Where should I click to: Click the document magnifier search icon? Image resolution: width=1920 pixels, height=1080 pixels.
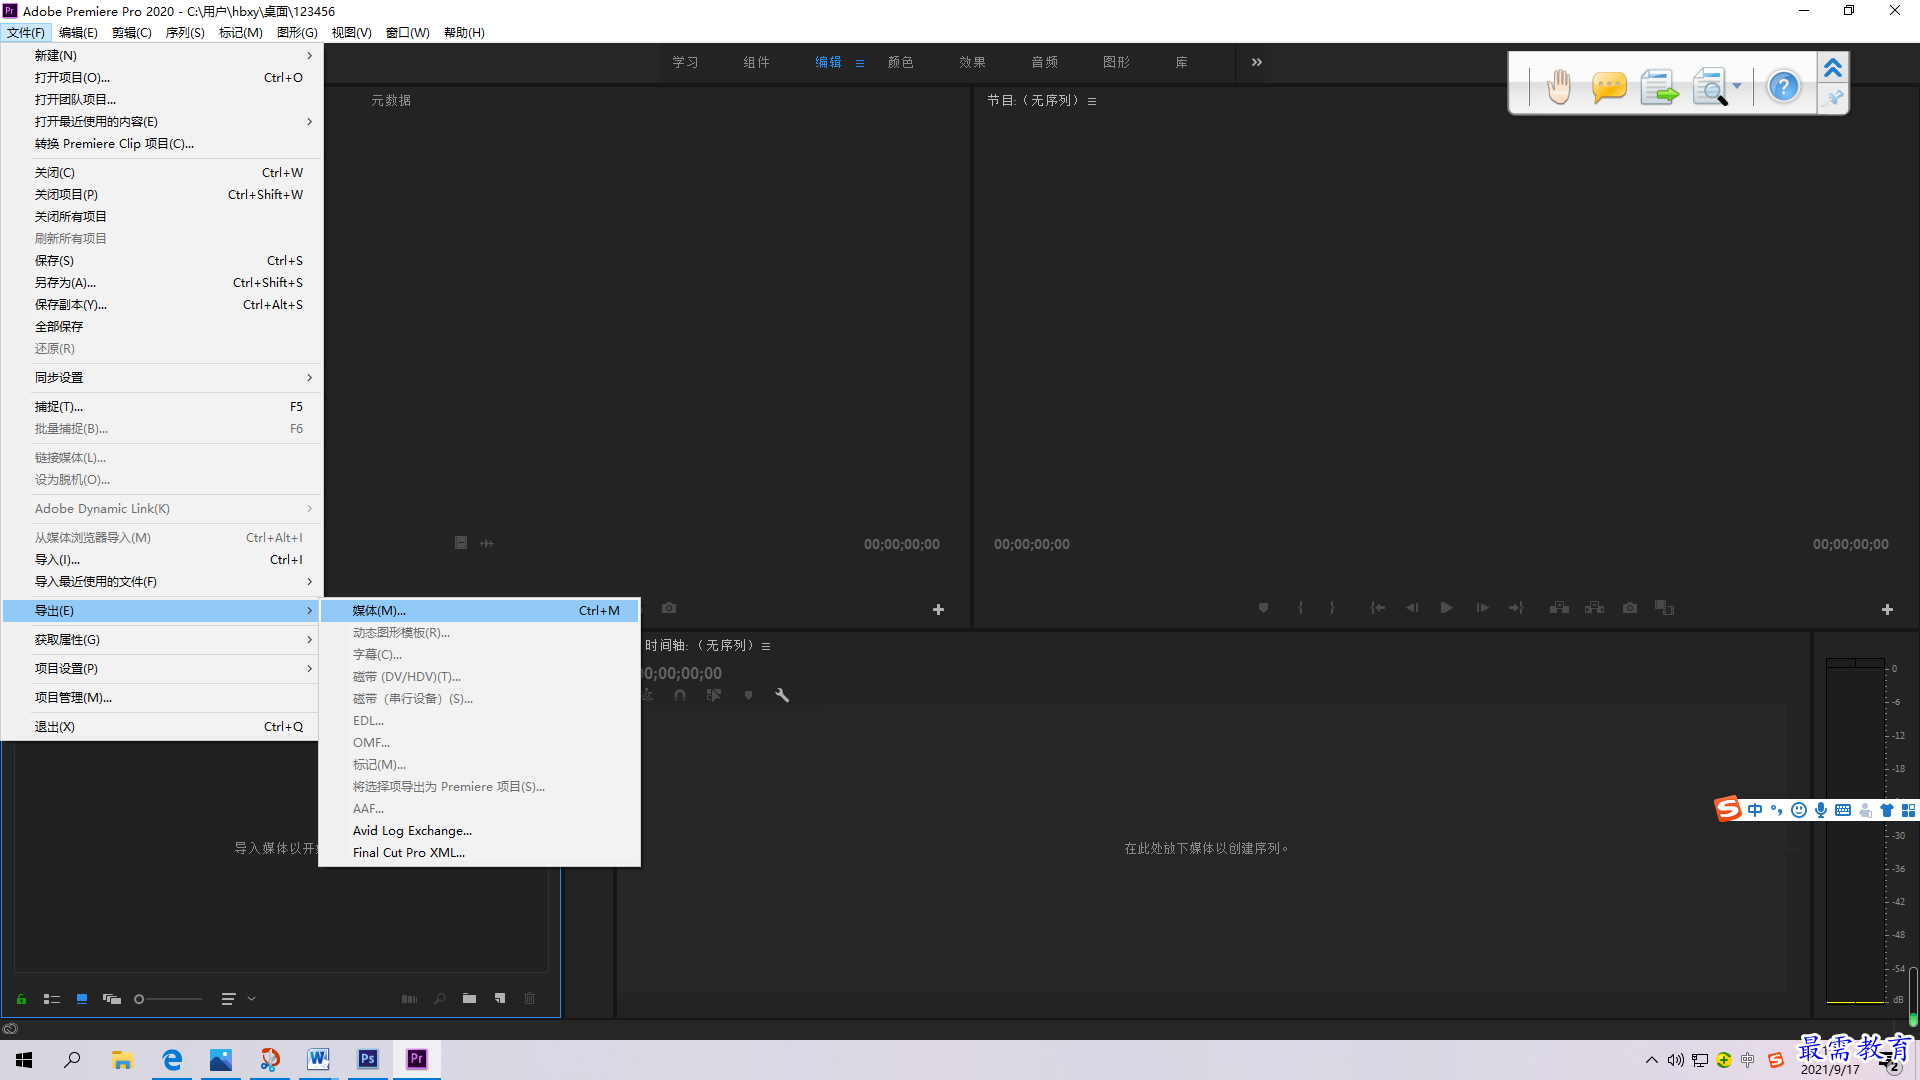[x=1710, y=87]
